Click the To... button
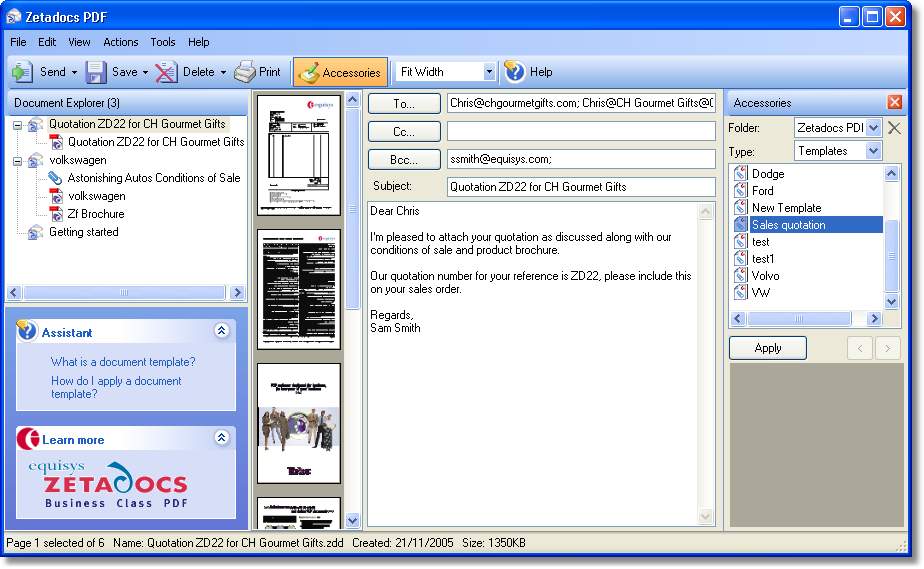The image size is (924, 569). point(404,104)
